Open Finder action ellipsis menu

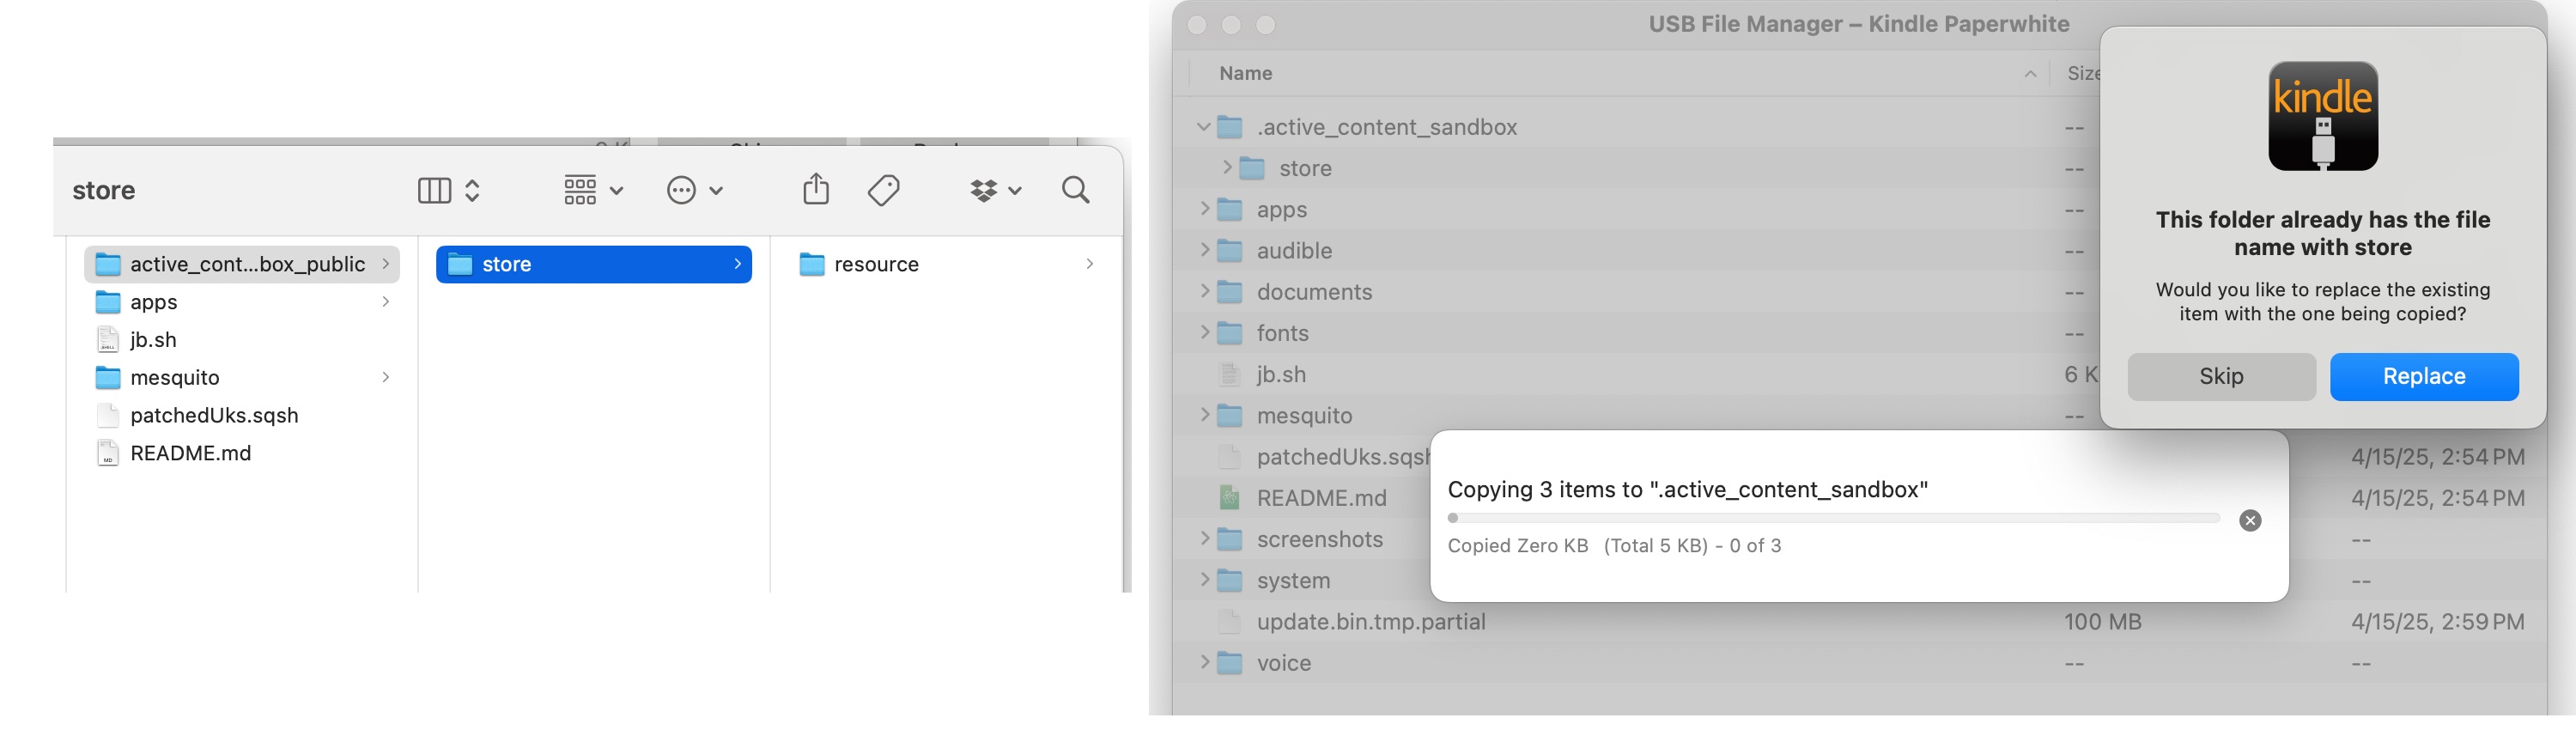coord(695,190)
